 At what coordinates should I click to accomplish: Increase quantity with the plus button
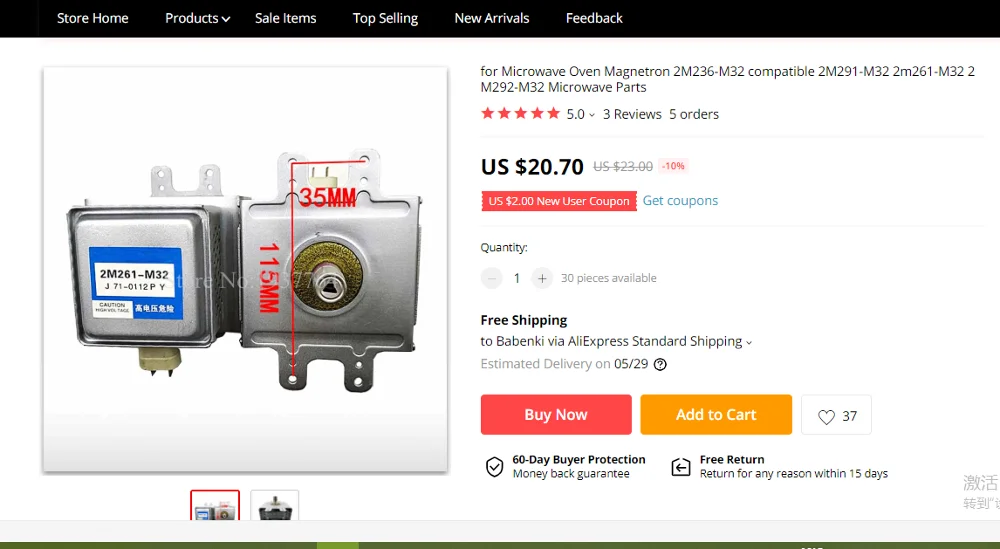coord(542,278)
